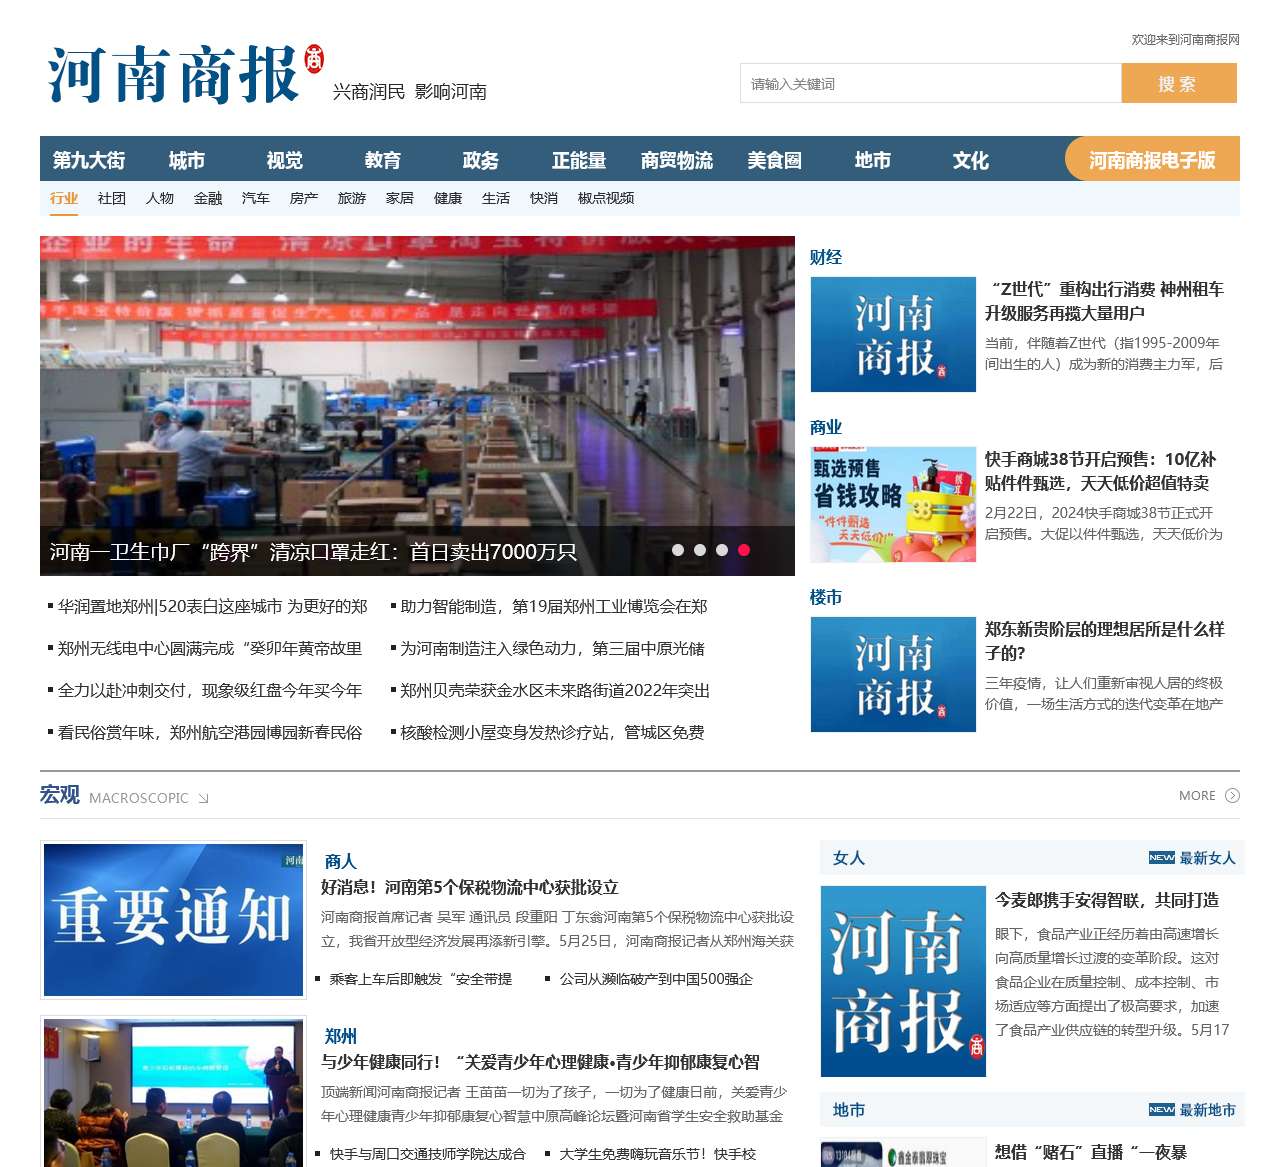
Task: Select 教育 in the main navigation
Action: tap(383, 160)
